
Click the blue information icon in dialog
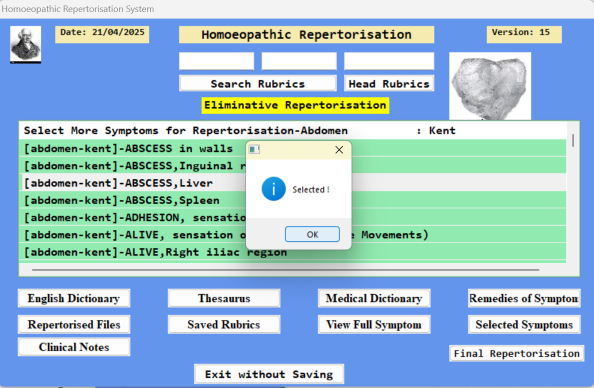pyautogui.click(x=274, y=189)
